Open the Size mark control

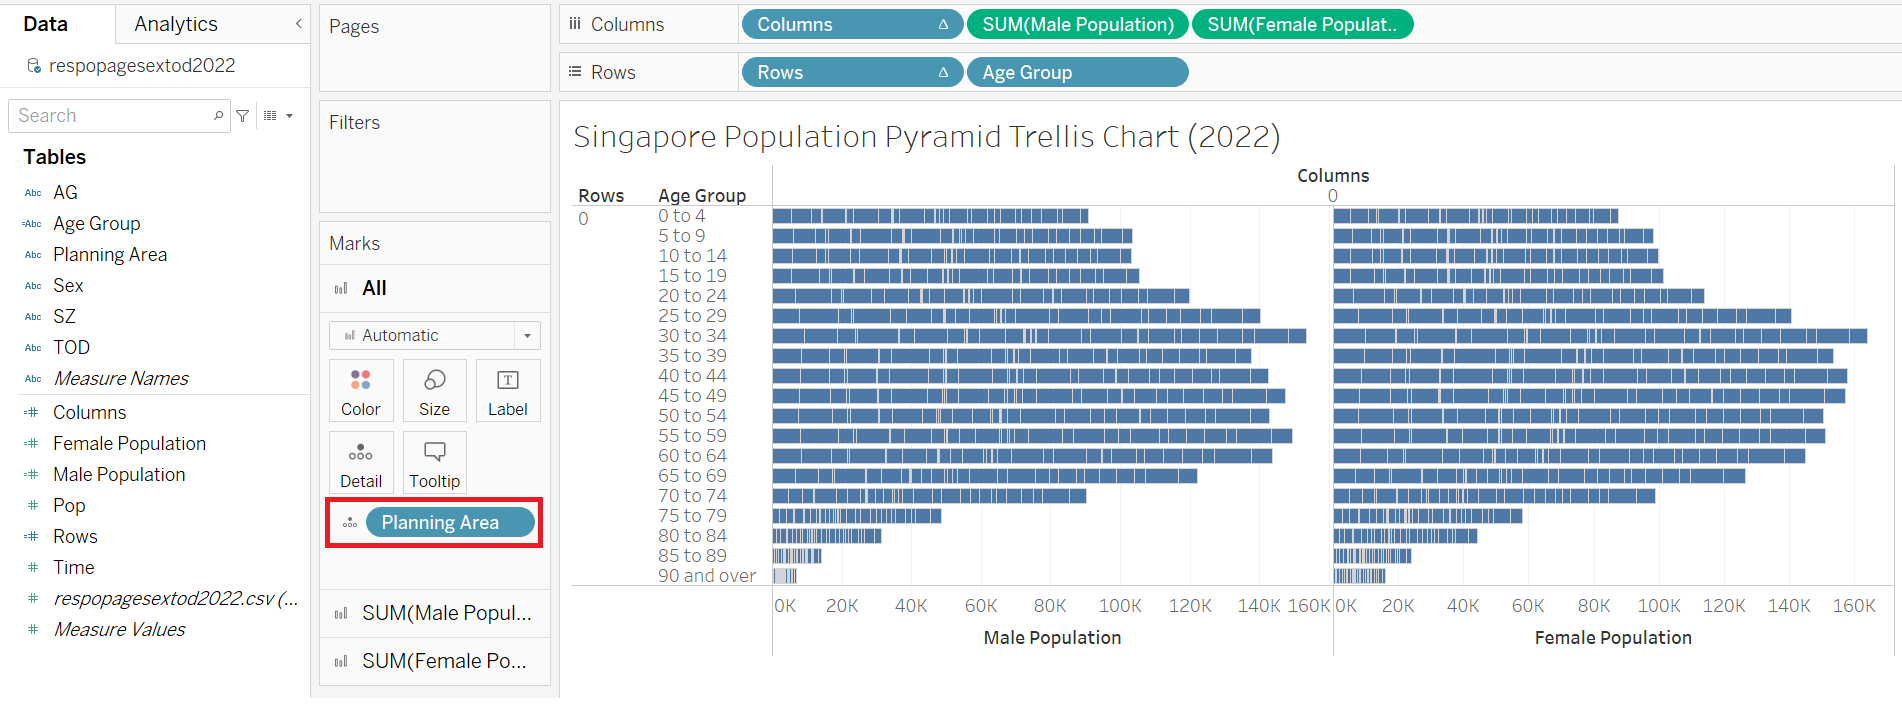point(434,391)
